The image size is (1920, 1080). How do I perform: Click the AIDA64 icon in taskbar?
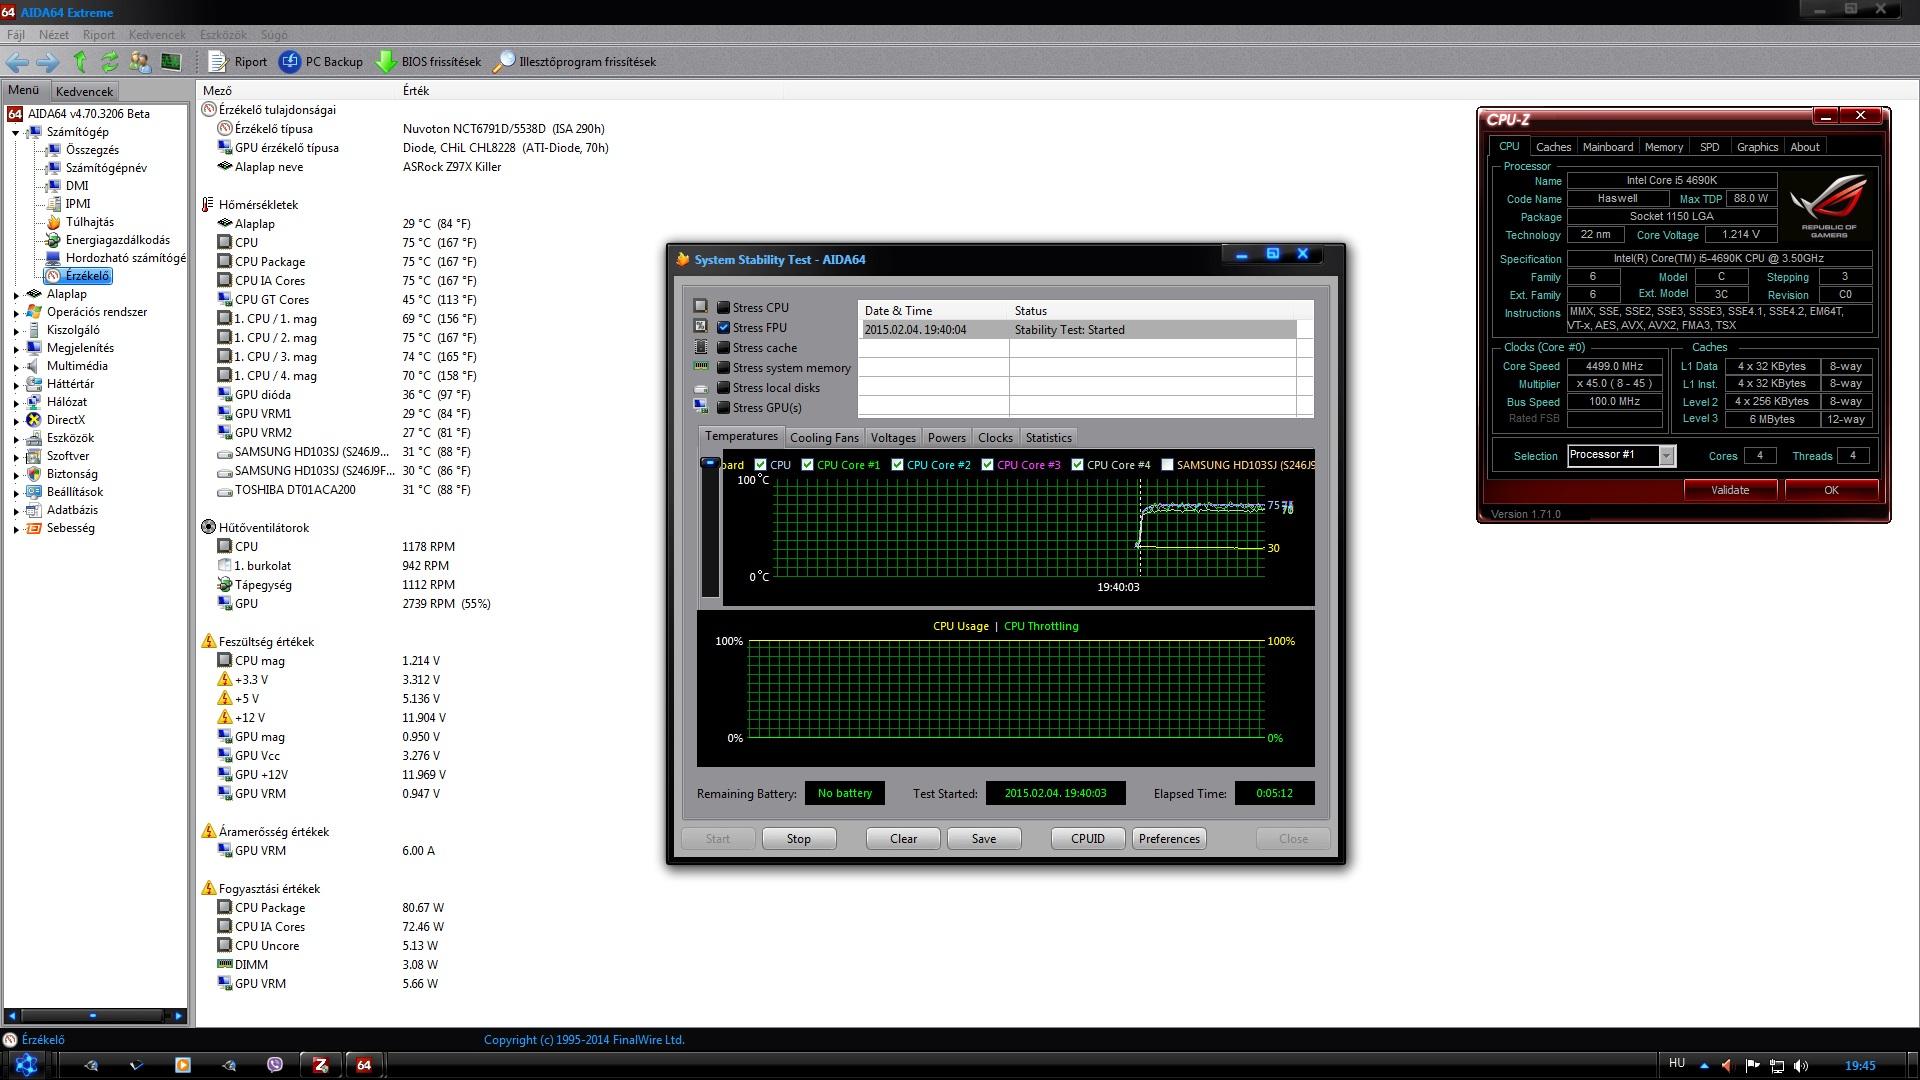point(364,1065)
